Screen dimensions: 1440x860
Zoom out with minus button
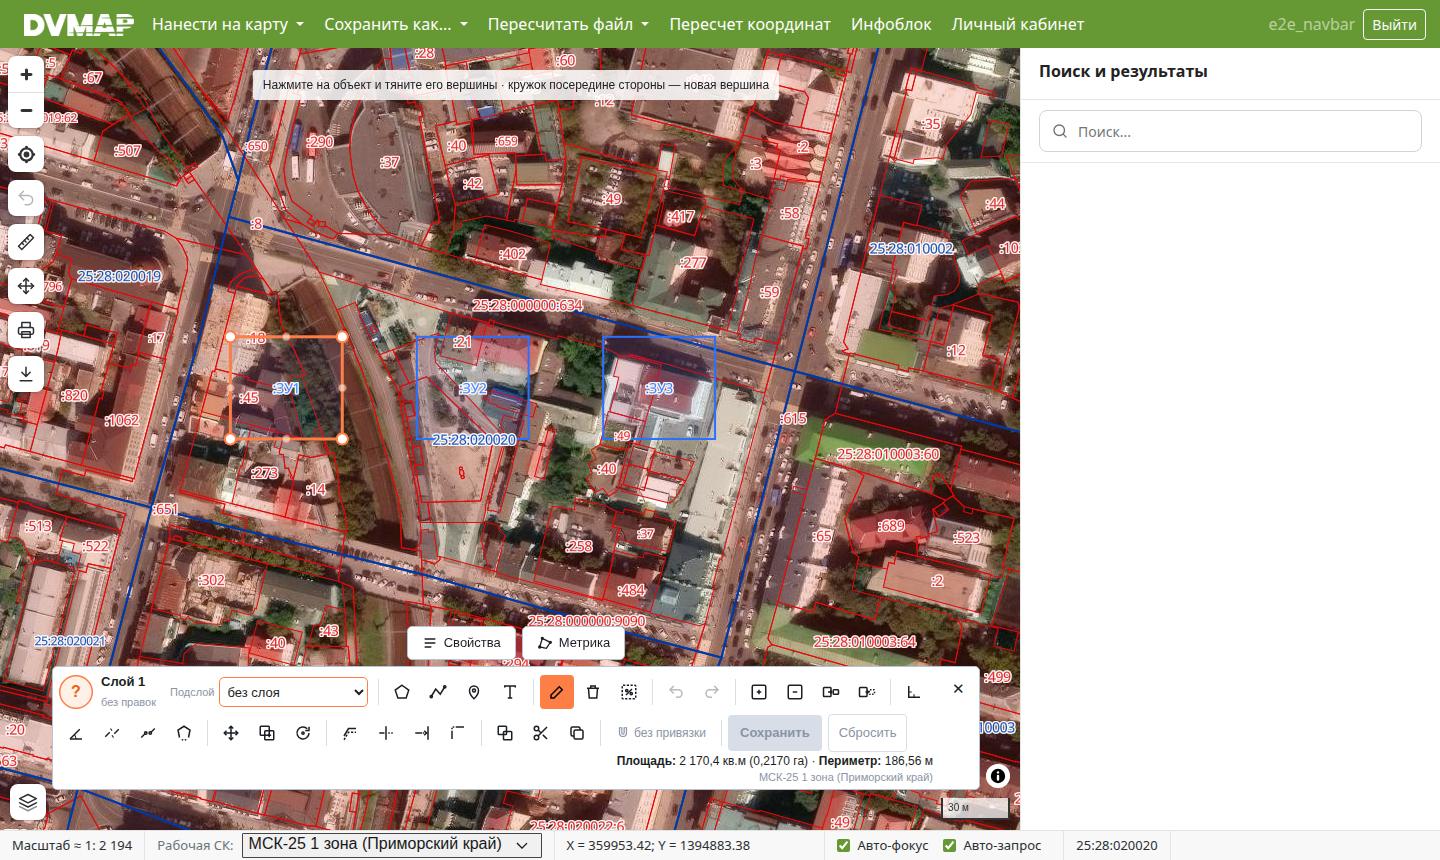[x=26, y=110]
